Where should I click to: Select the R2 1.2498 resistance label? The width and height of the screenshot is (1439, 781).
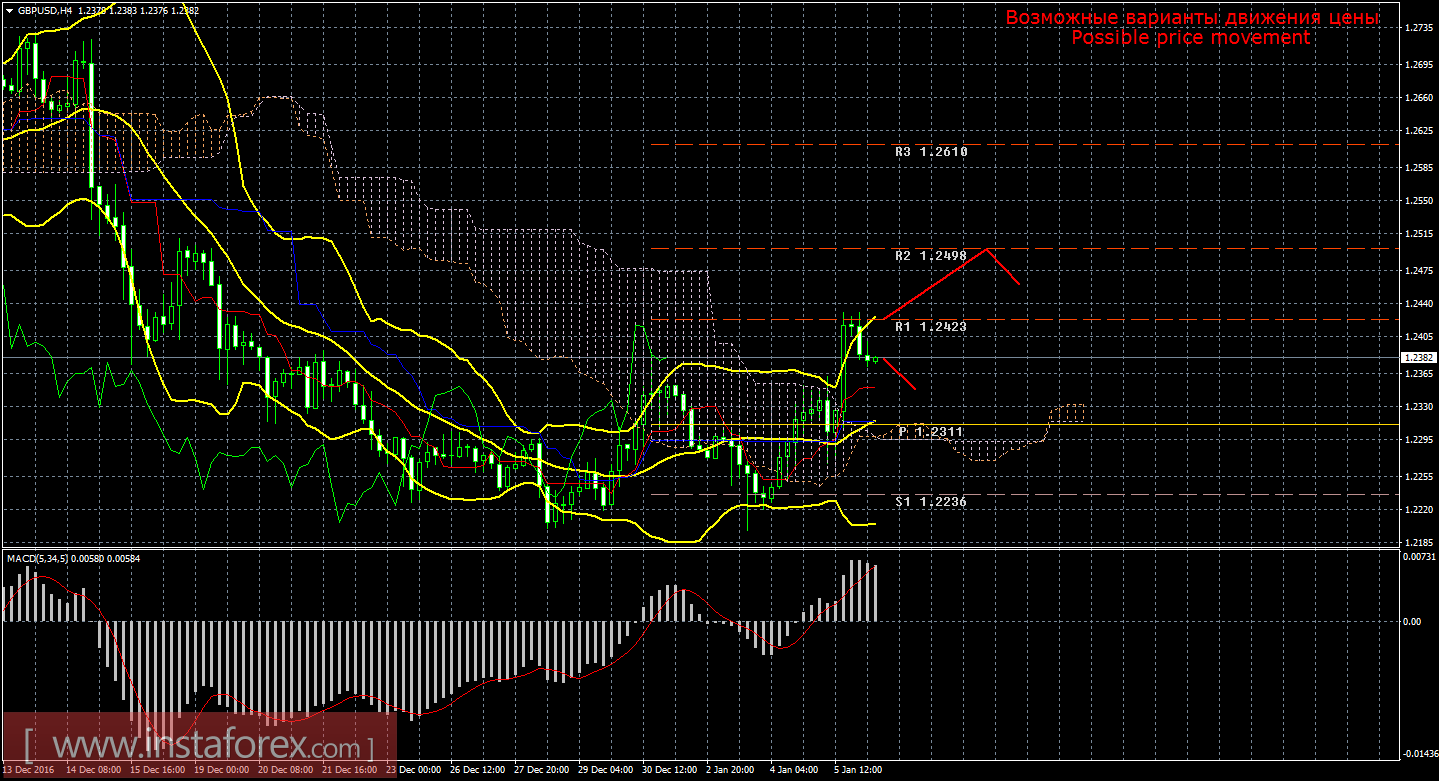point(931,256)
